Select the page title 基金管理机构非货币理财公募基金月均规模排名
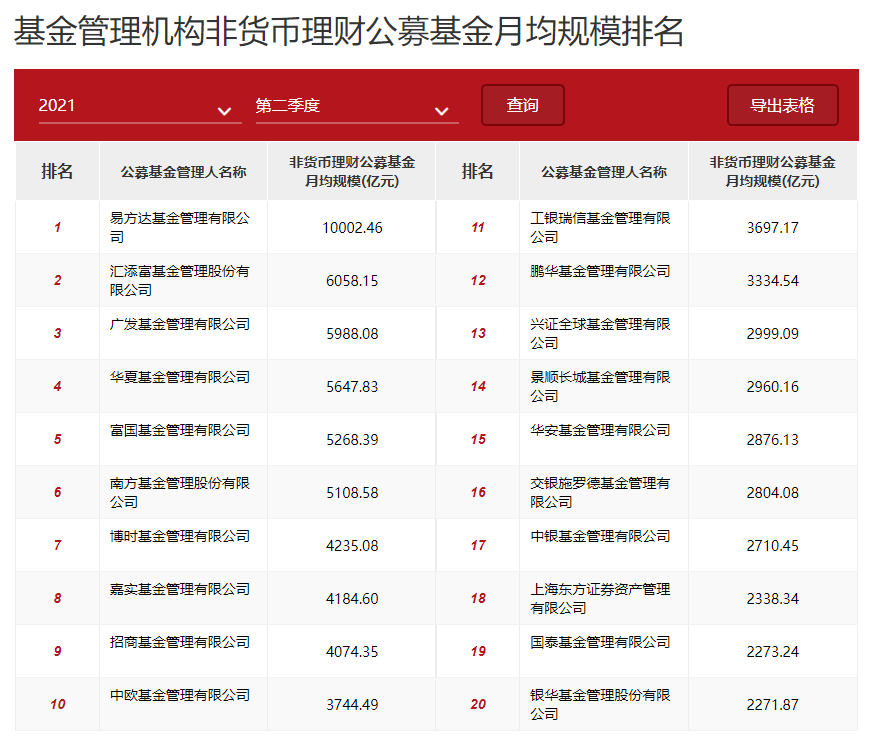Viewport: 873px width, 737px height. 349,31
